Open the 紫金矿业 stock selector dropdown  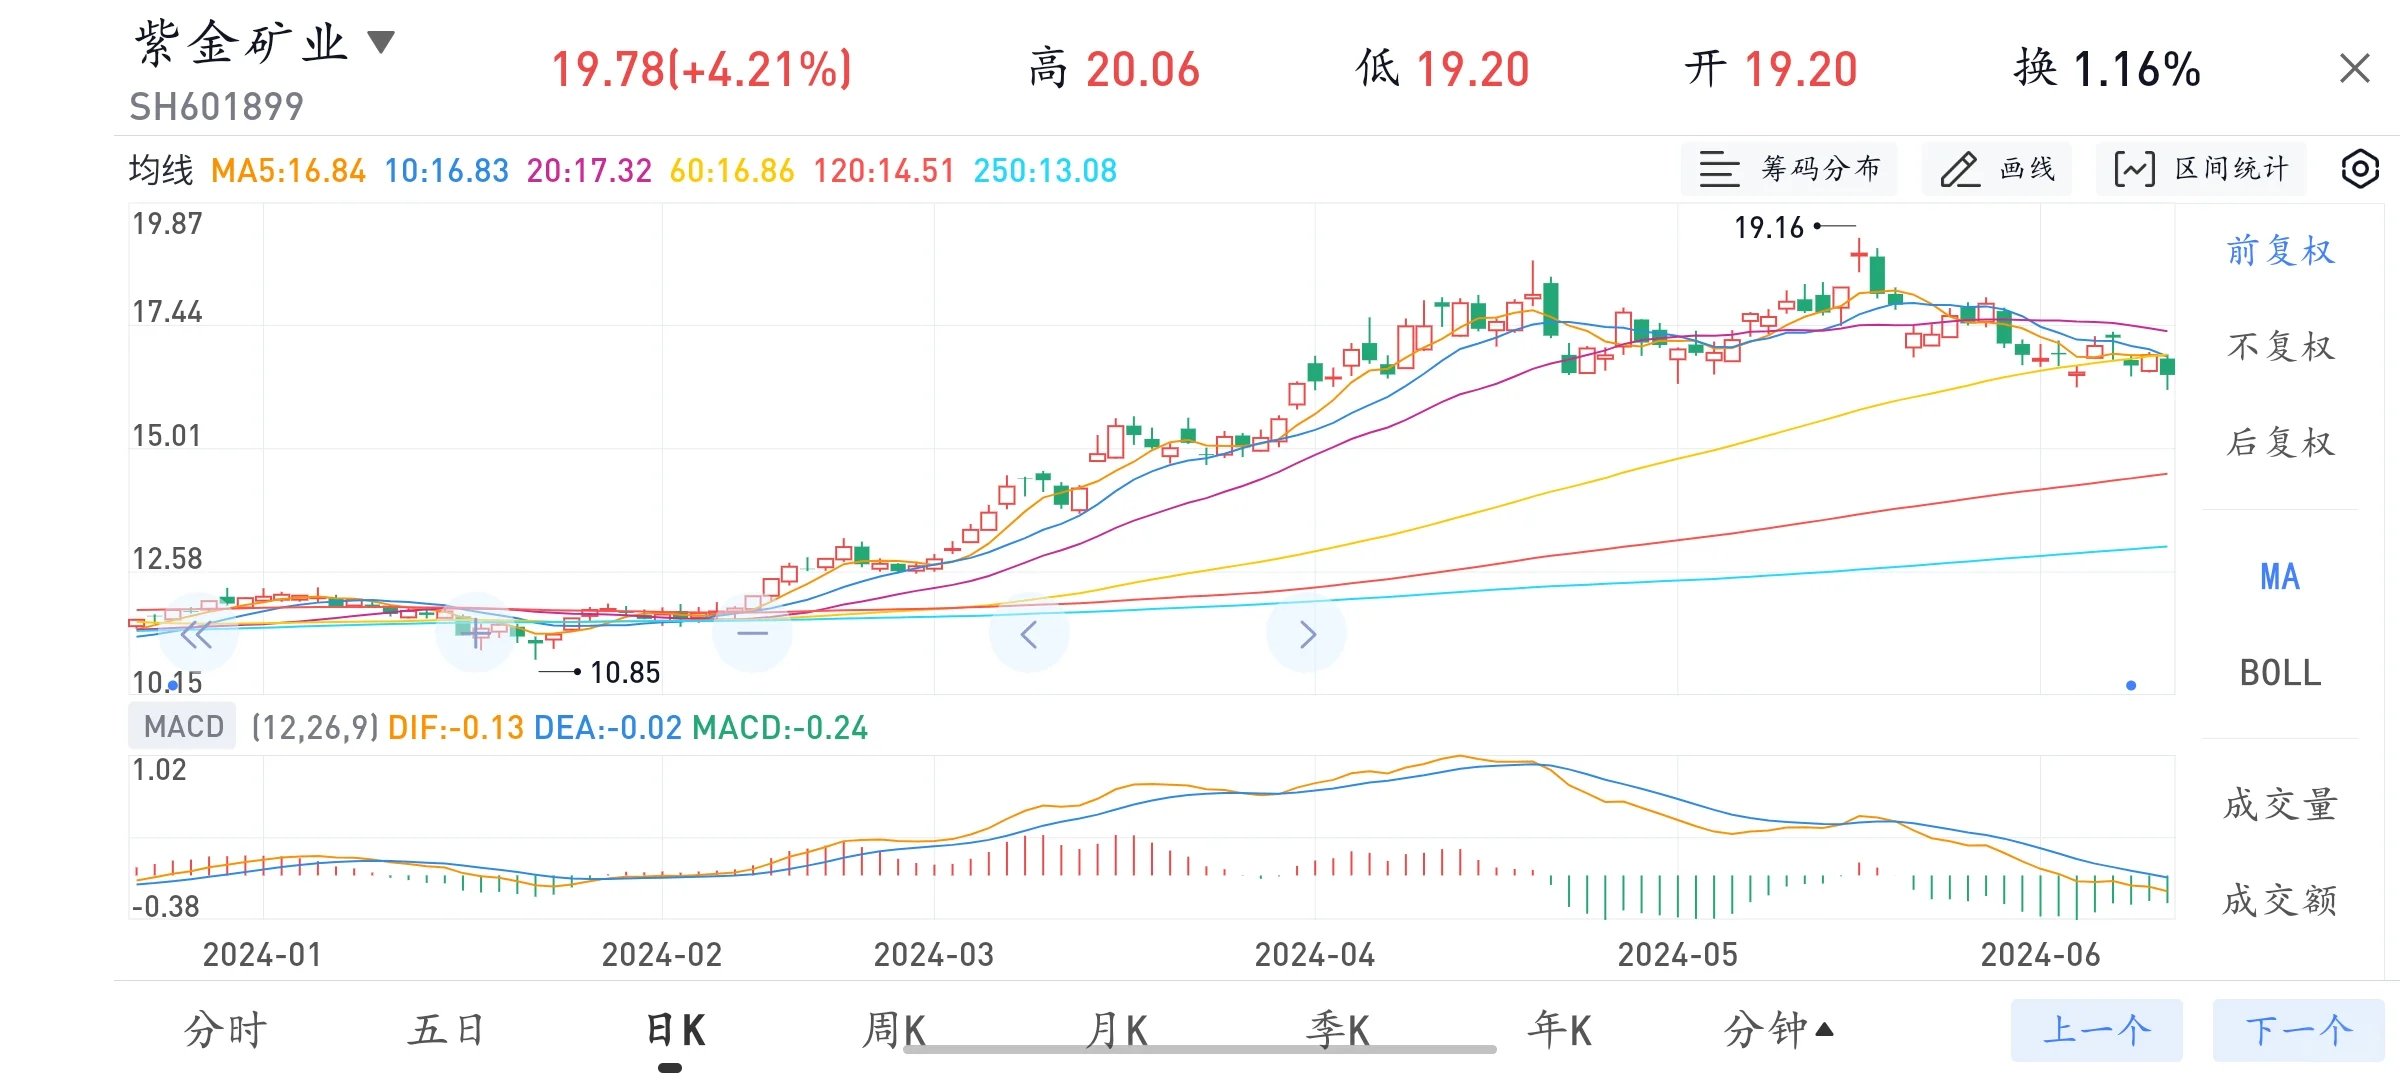point(265,44)
